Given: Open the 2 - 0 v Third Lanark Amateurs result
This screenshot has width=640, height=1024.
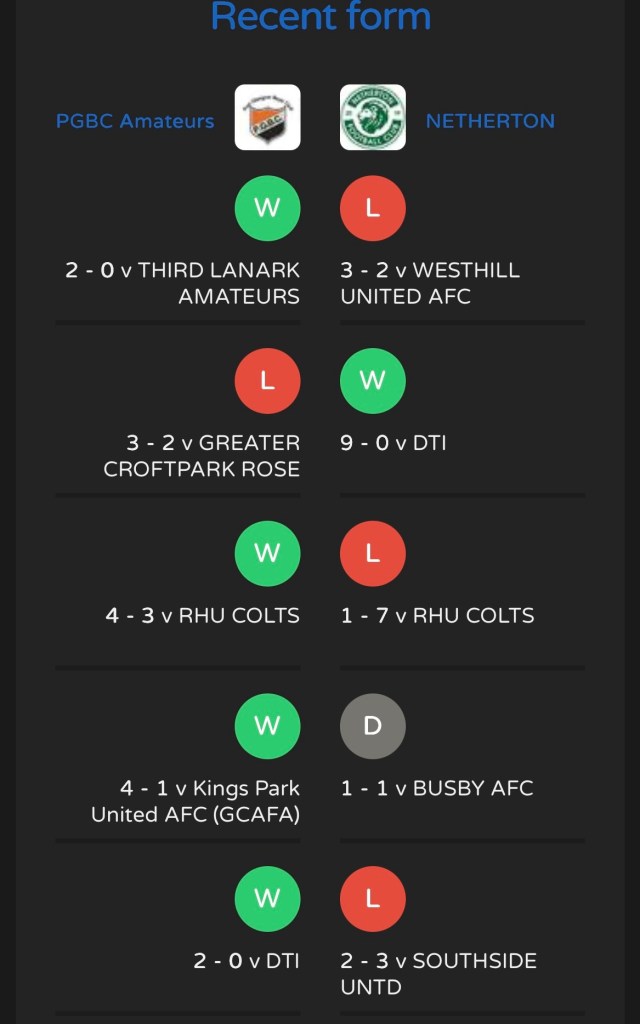Looking at the screenshot, I should 183,283.
